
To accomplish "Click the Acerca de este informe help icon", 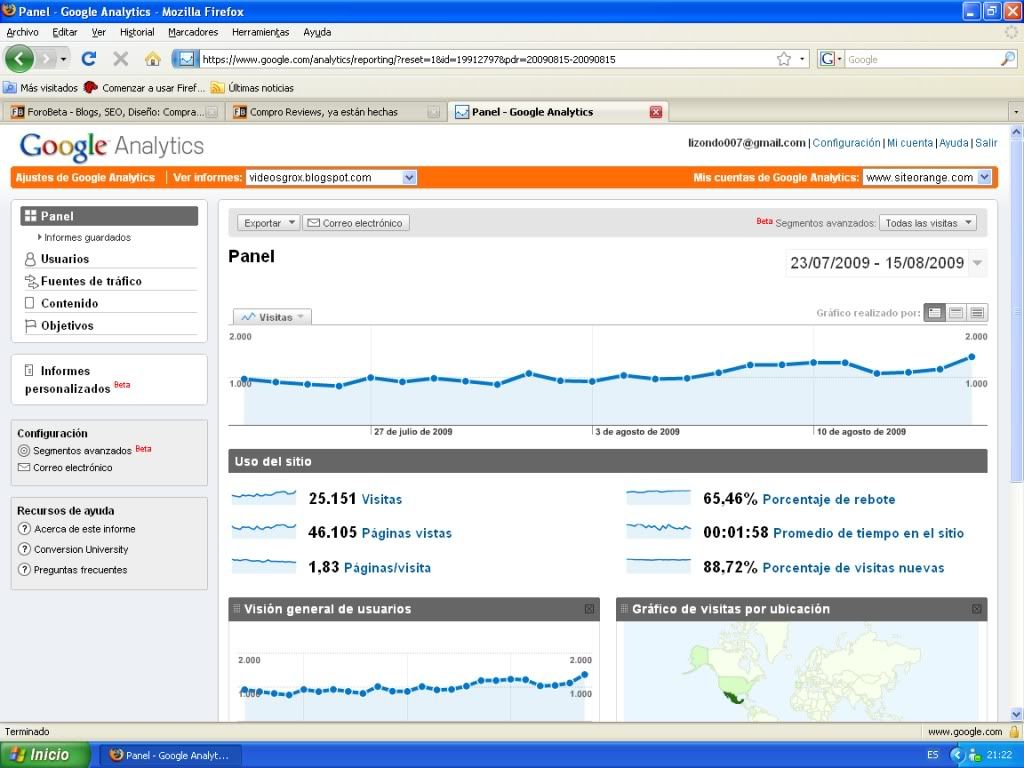I will [x=24, y=529].
